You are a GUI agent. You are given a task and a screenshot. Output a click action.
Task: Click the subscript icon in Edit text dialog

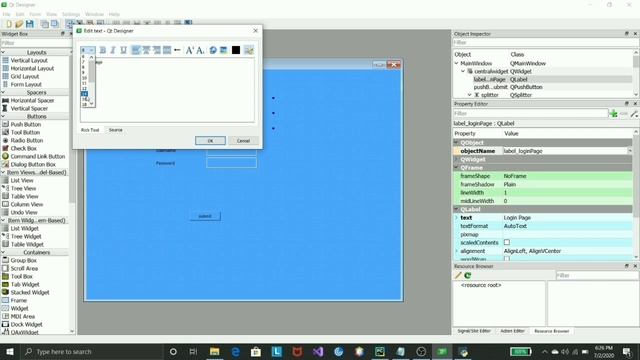pyautogui.click(x=200, y=50)
